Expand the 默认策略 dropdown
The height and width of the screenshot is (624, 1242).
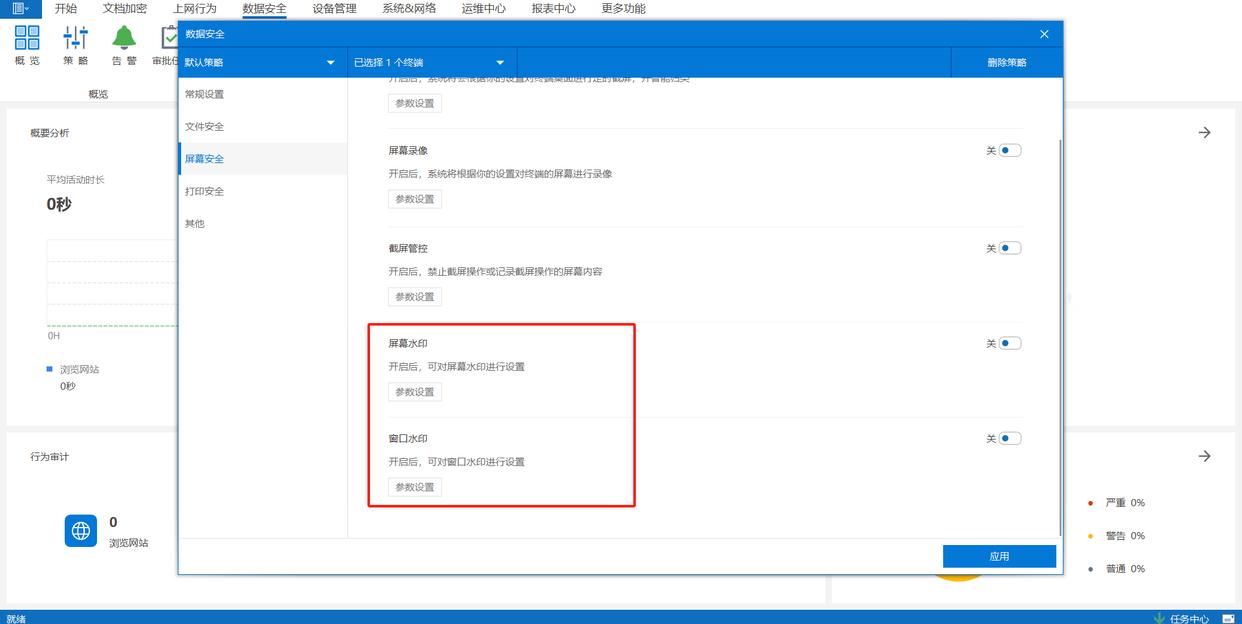[x=262, y=62]
